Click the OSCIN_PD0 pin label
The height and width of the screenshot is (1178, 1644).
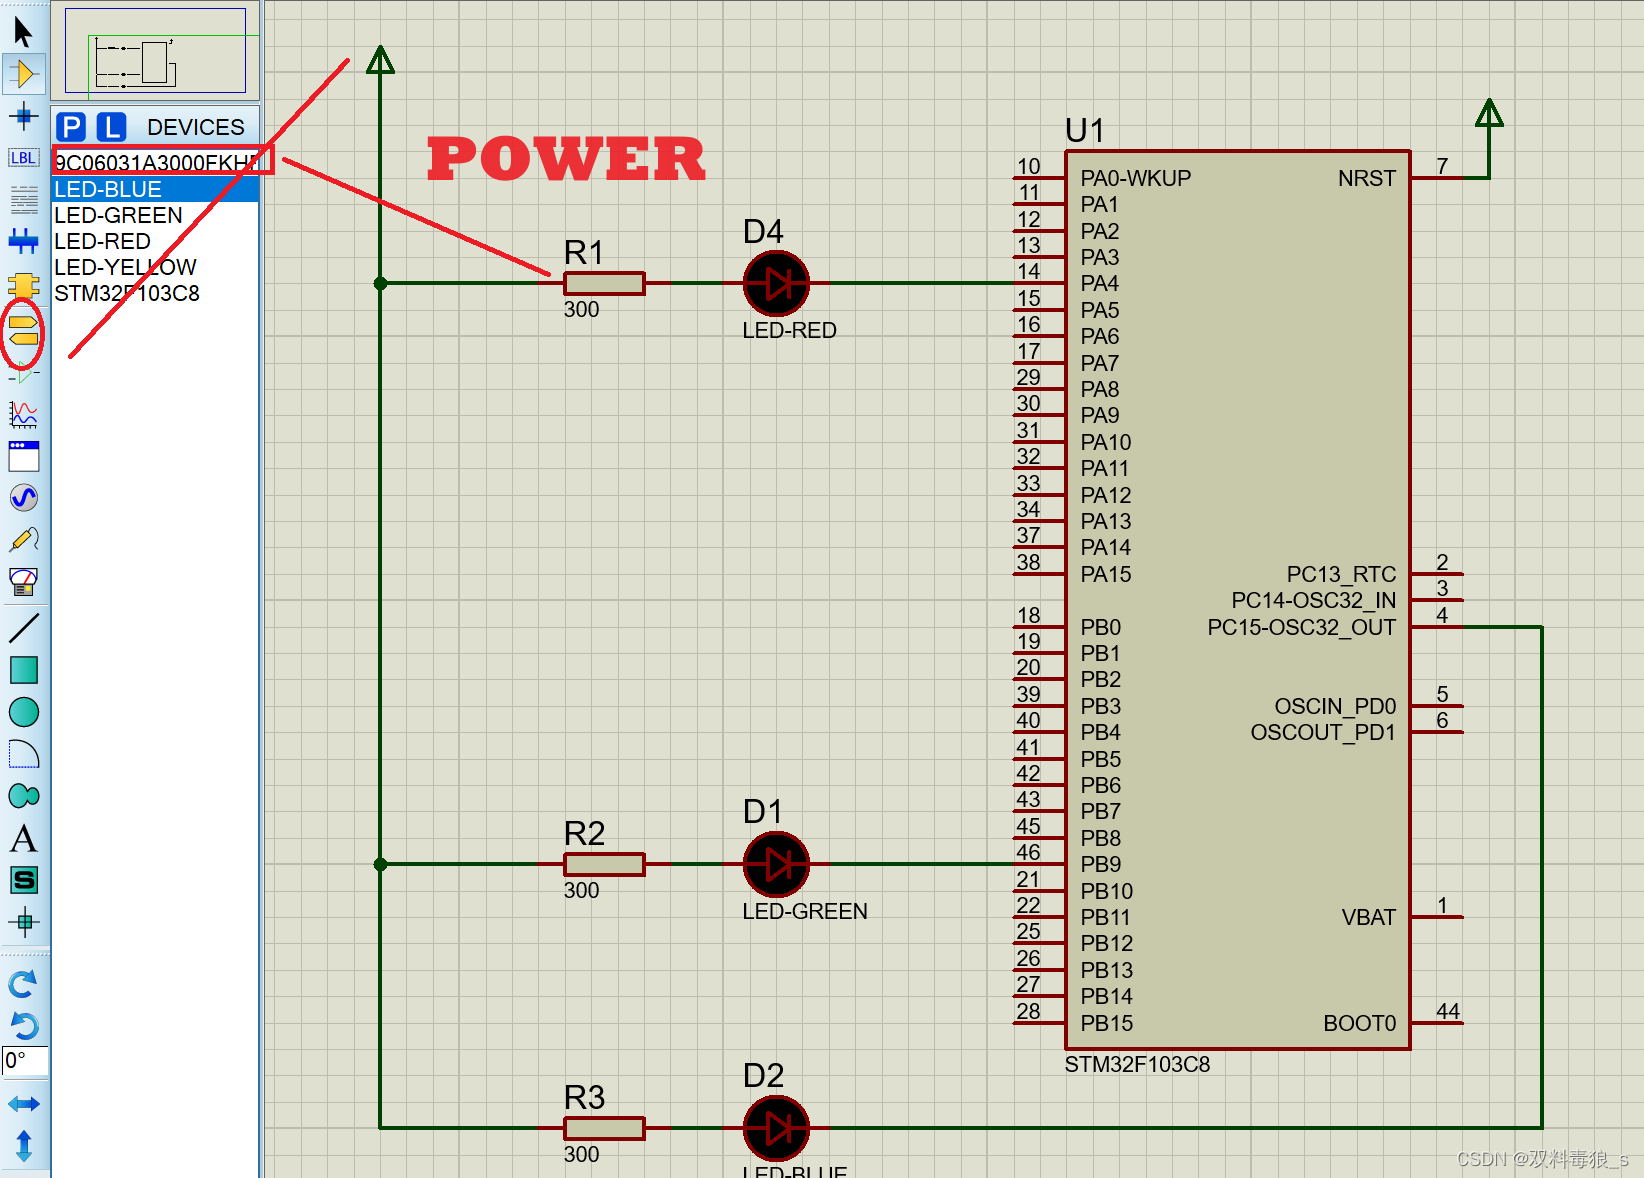[x=1335, y=706]
